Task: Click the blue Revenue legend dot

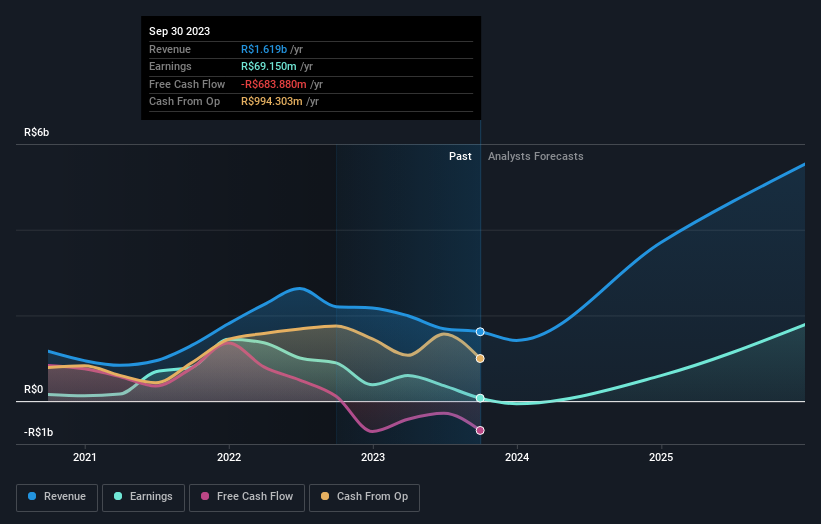Action: 32,496
